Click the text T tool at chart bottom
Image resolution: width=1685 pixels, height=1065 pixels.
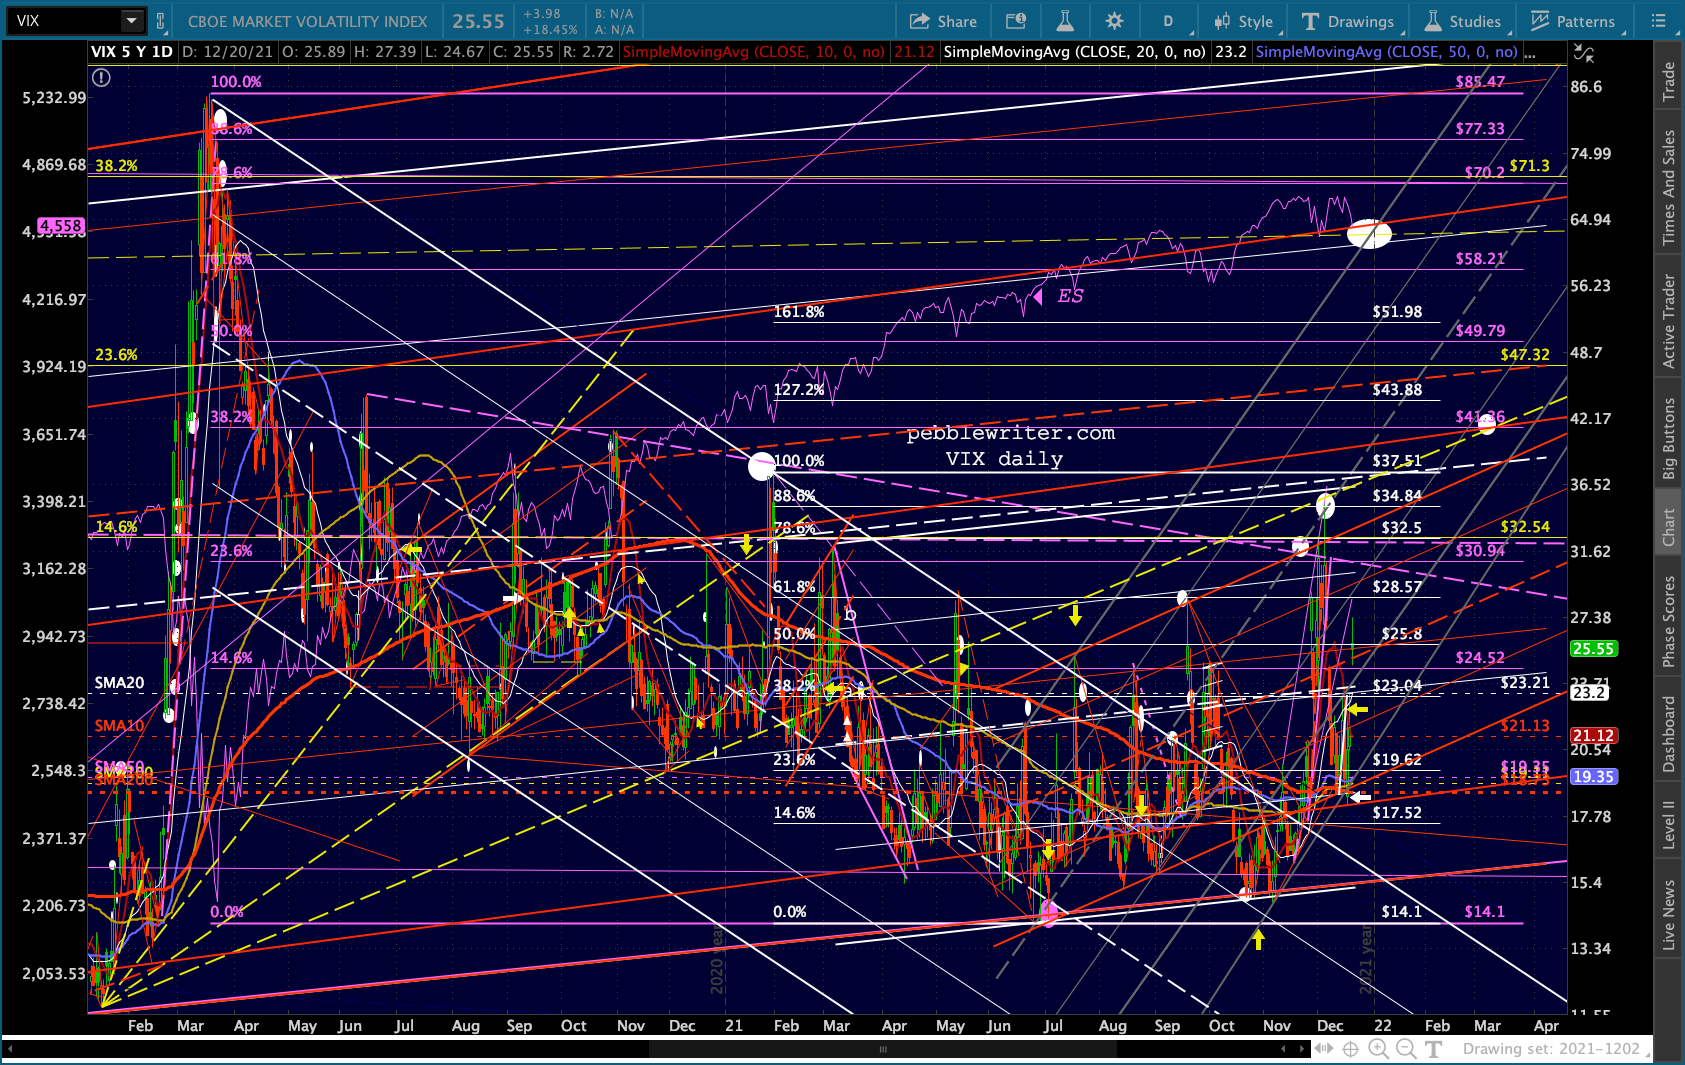tap(1434, 1048)
